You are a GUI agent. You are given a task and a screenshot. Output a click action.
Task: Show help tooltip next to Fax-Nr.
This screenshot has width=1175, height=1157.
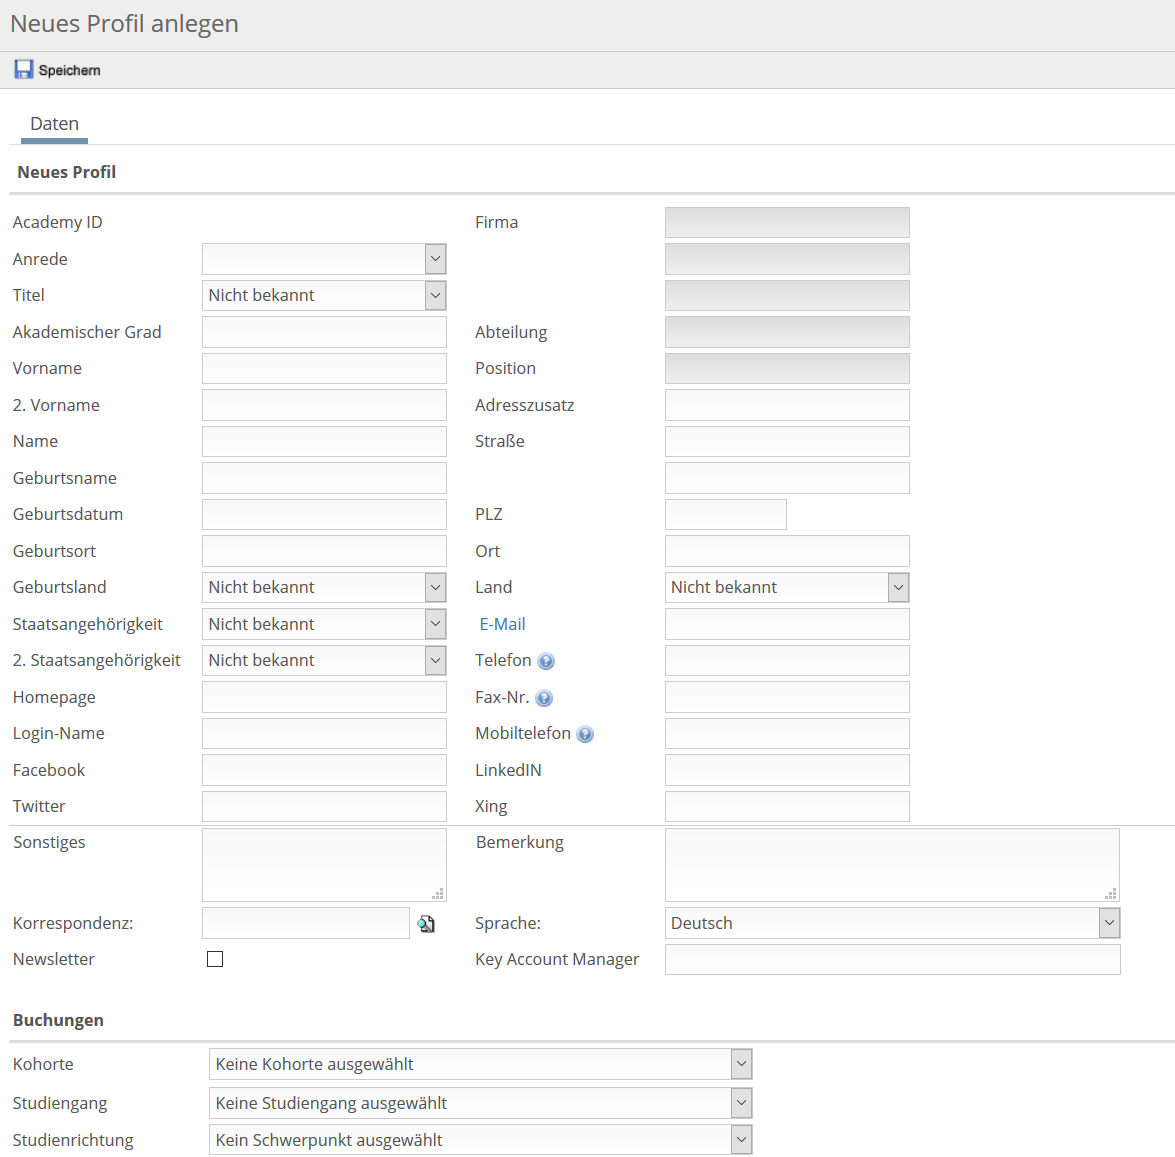544,698
